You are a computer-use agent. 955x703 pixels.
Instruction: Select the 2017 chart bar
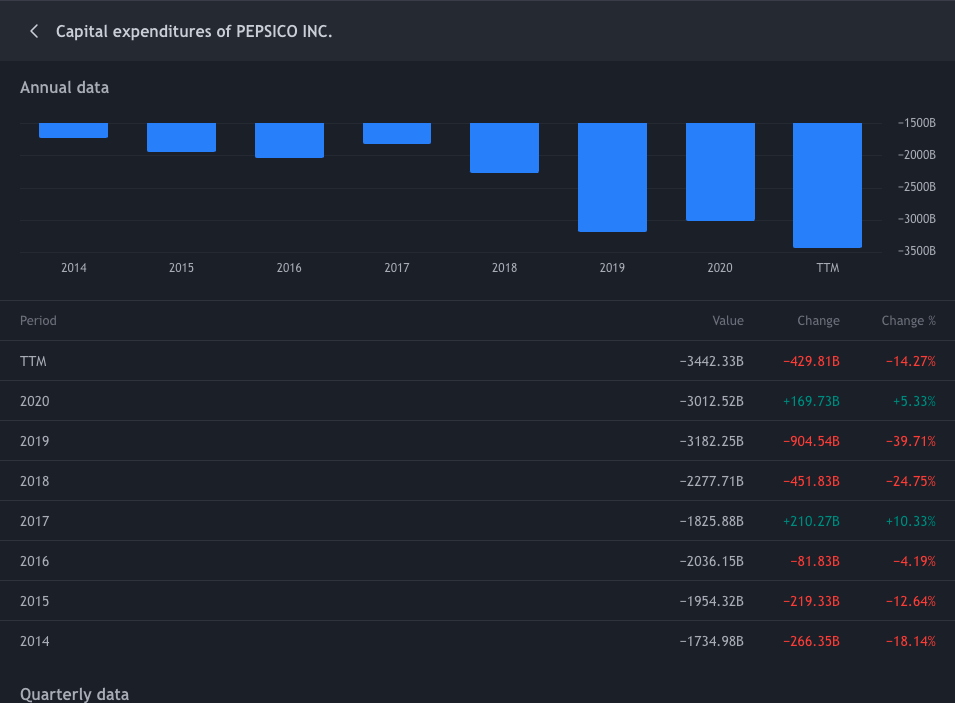(x=397, y=133)
